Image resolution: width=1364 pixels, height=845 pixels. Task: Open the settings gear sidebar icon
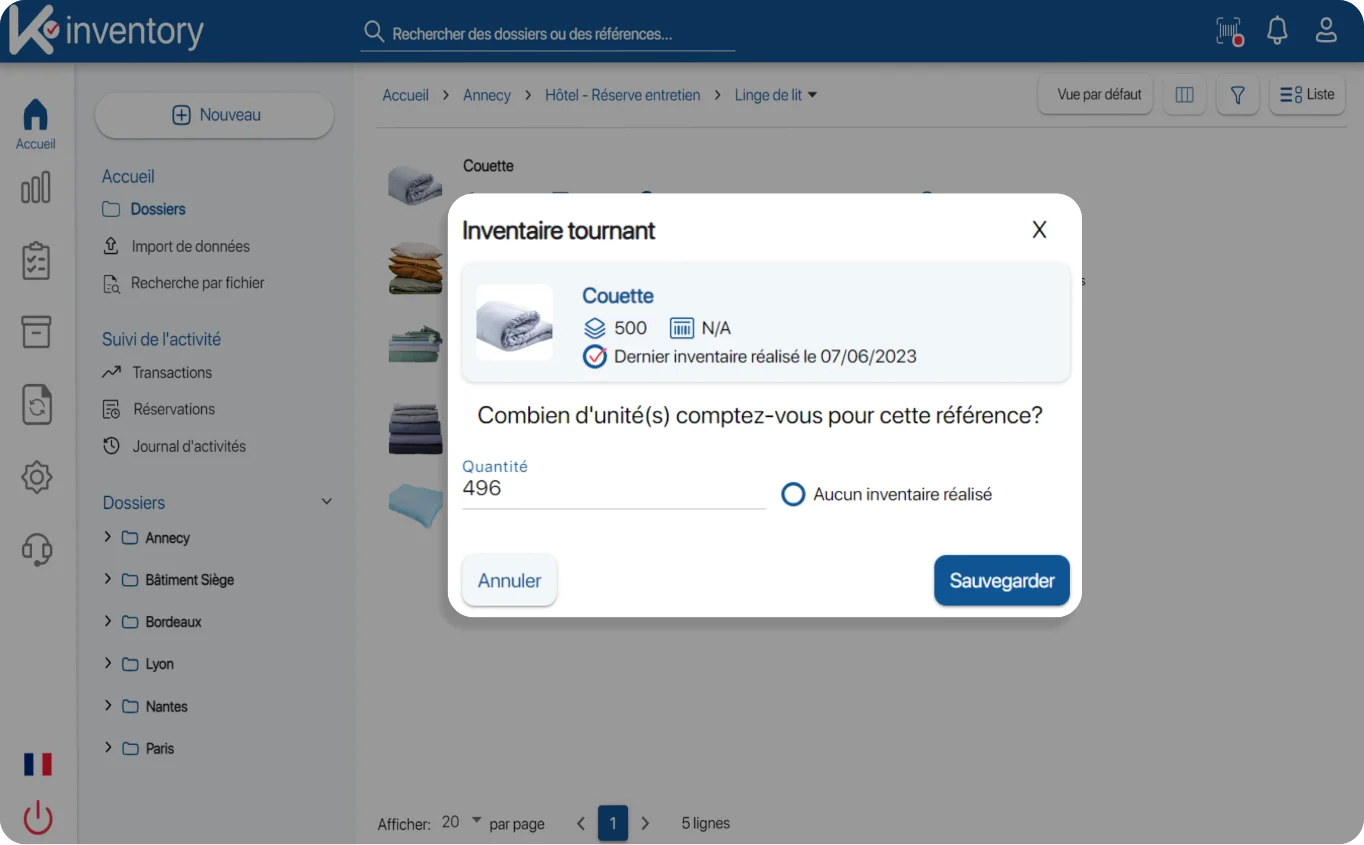(36, 477)
